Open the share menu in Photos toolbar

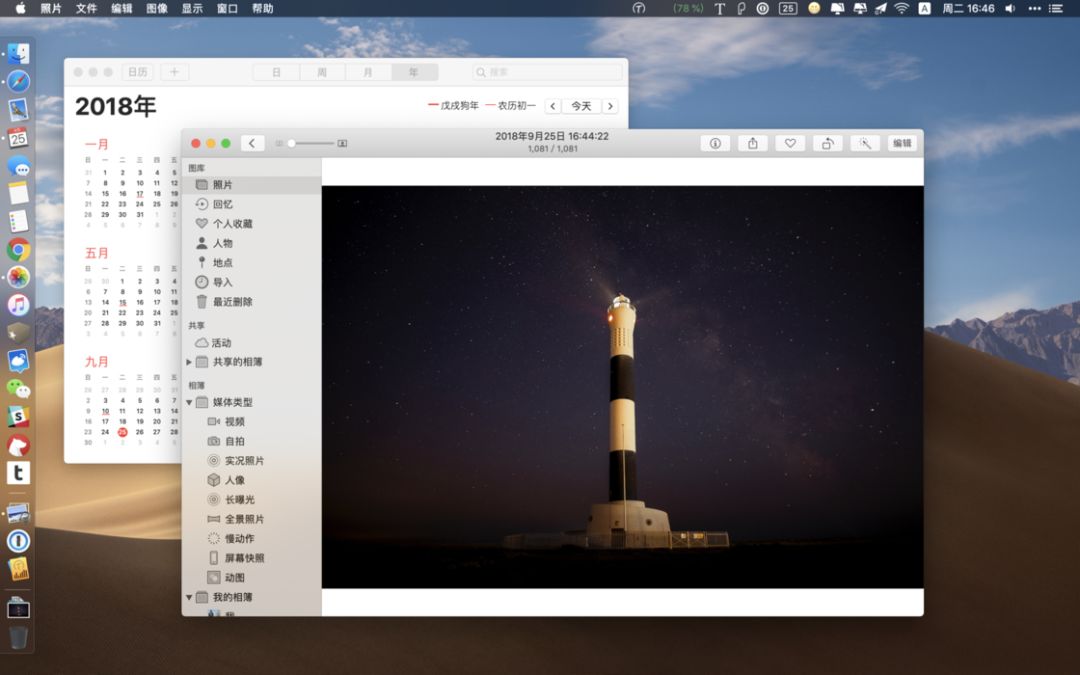click(752, 143)
